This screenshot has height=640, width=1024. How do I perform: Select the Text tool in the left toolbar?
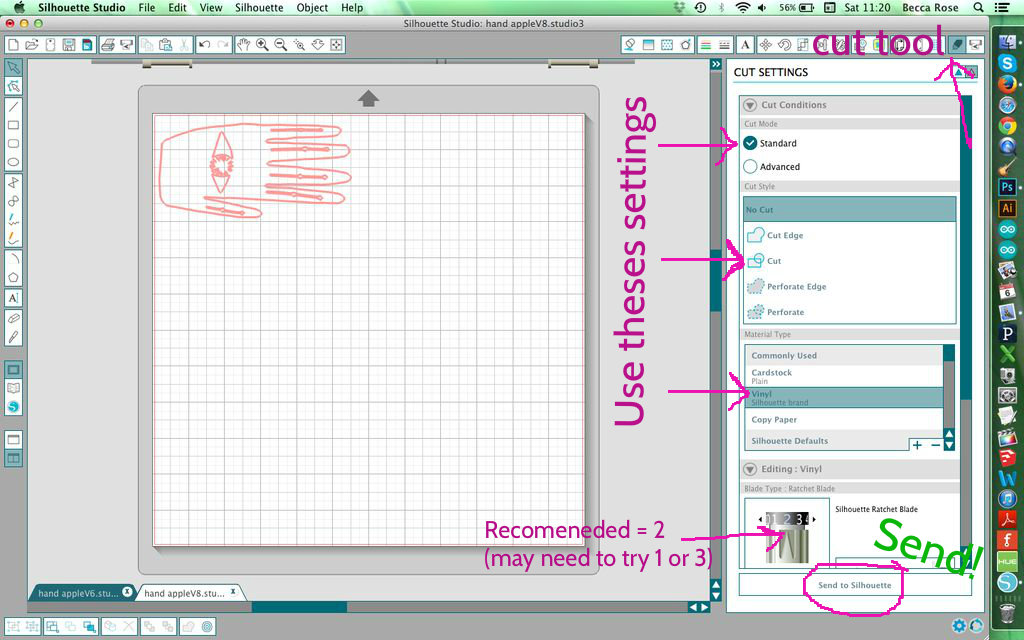pyautogui.click(x=13, y=298)
